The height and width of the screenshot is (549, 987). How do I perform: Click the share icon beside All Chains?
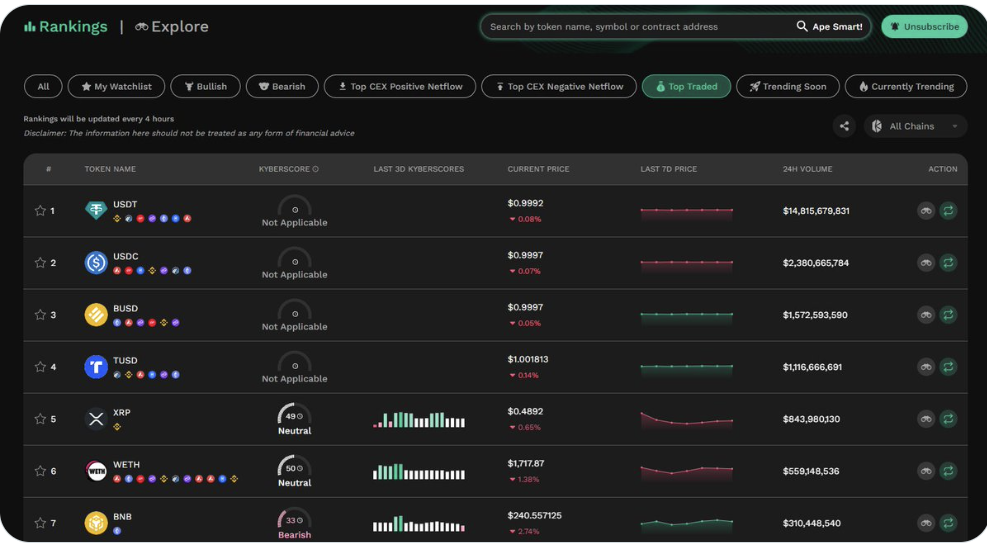tap(845, 126)
